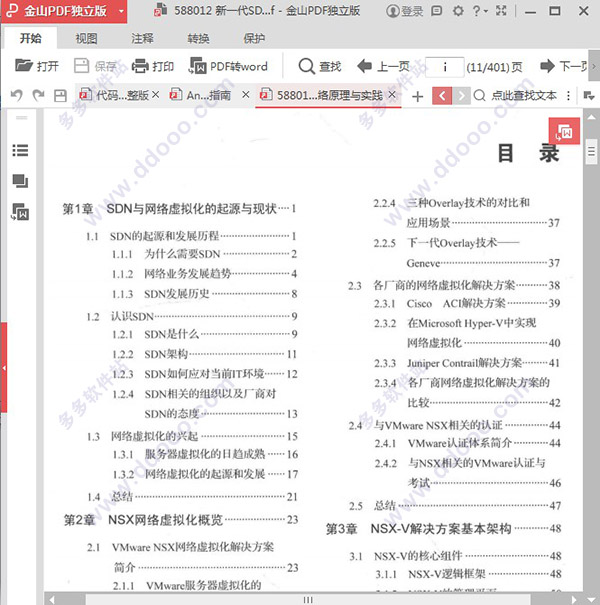600x605 pixels.
Task: Click the vertical scrollbar up arrow
Action: click(591, 117)
